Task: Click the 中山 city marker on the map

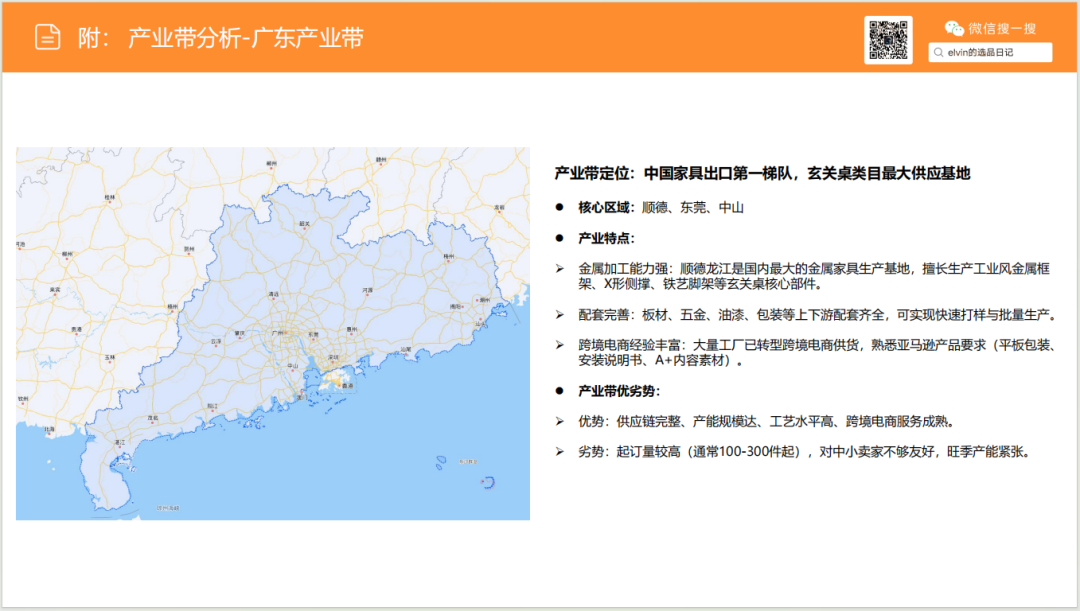Action: pyautogui.click(x=293, y=365)
